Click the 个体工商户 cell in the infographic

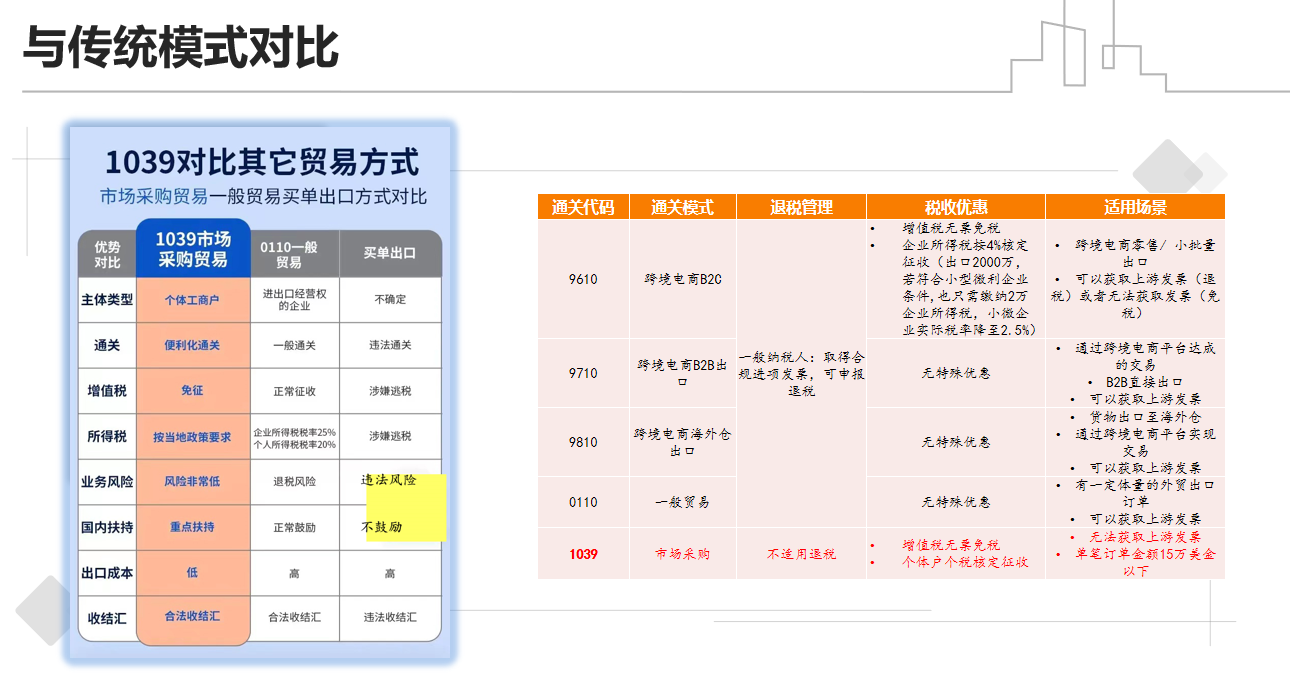click(x=192, y=299)
